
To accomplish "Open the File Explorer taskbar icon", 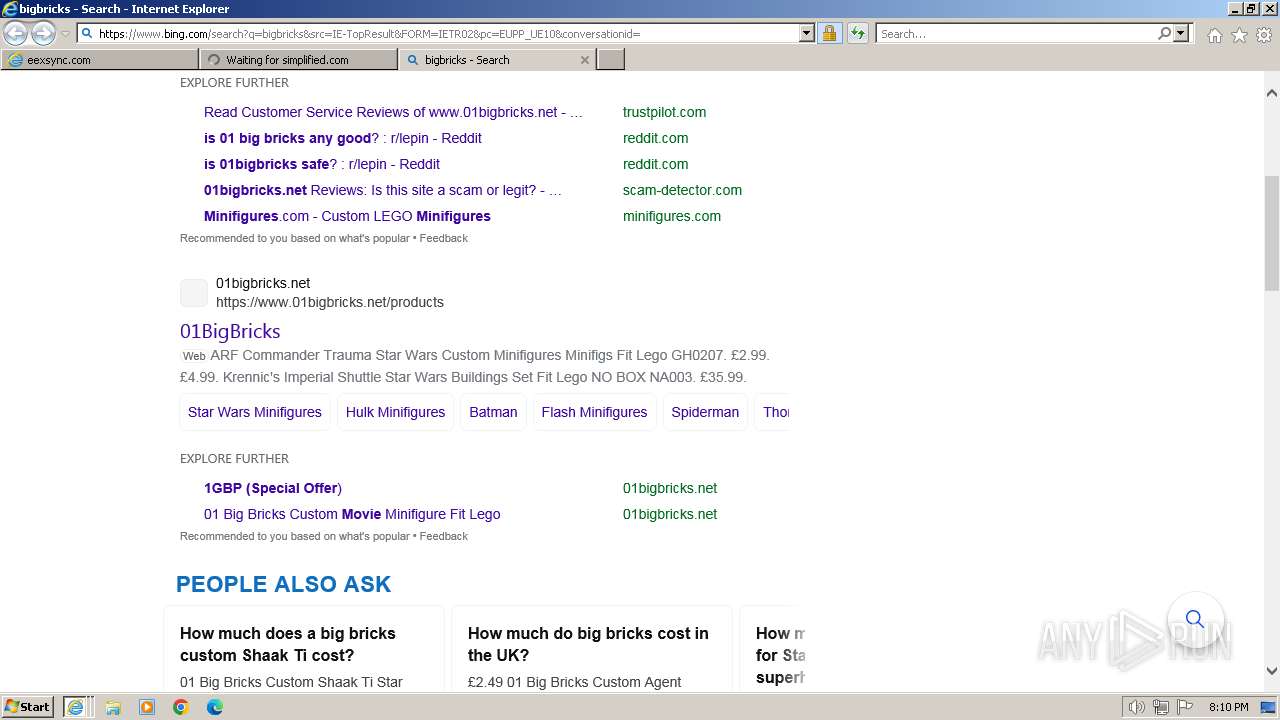I will [x=113, y=707].
